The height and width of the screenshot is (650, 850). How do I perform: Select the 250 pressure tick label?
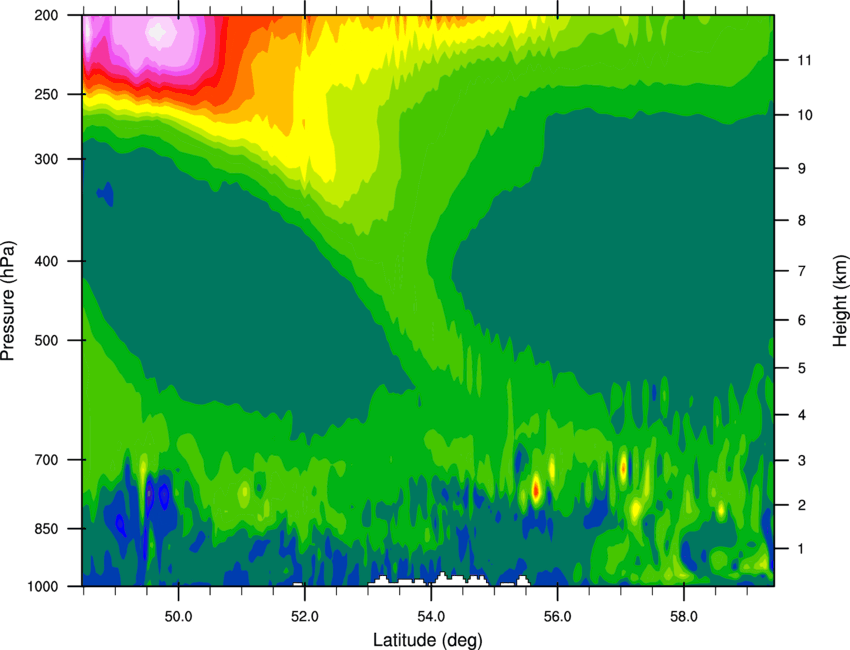coord(46,94)
